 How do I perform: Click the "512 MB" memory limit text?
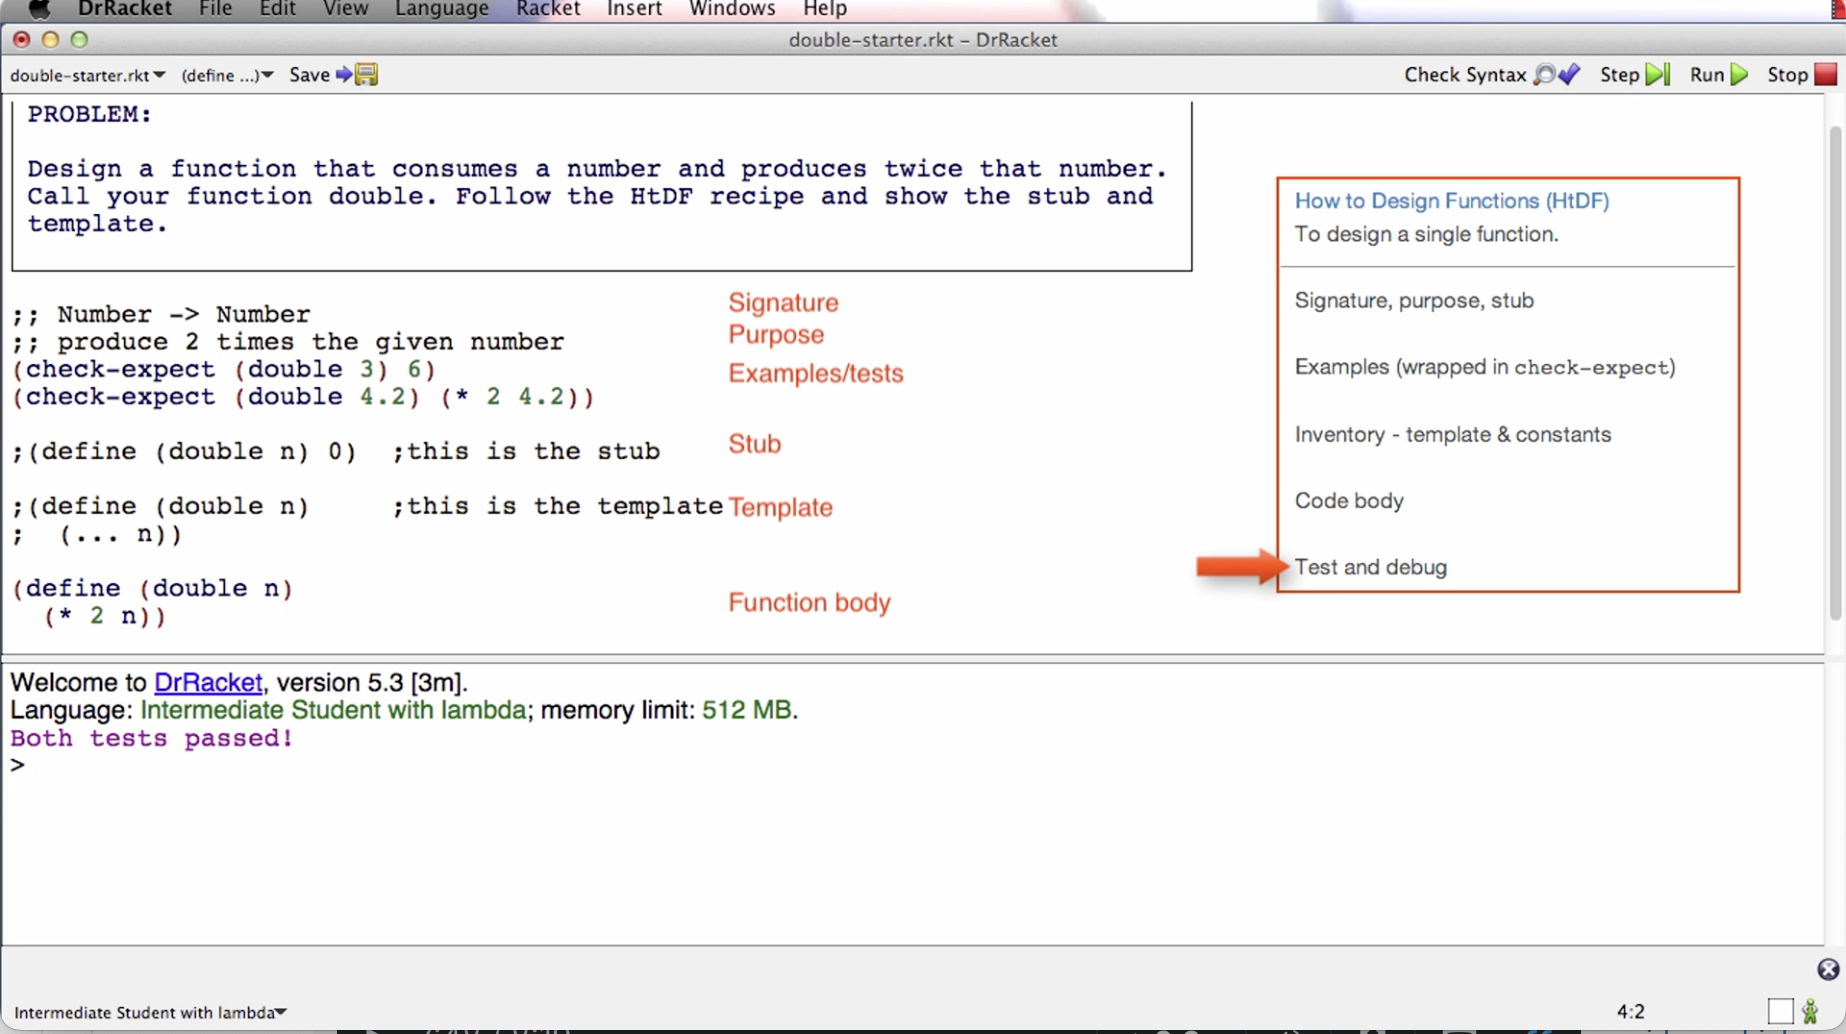pos(746,710)
